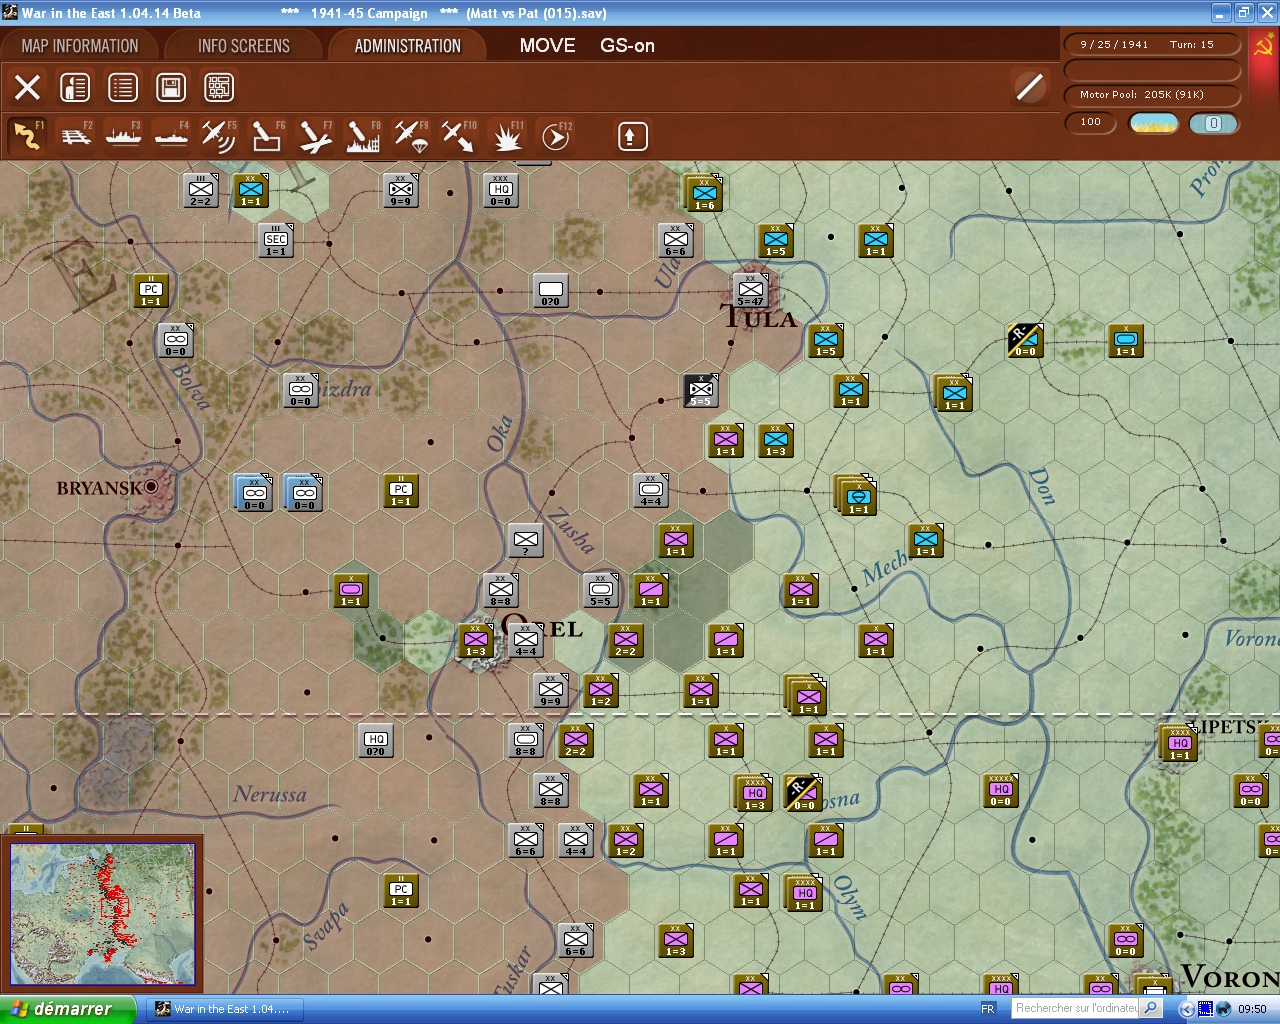The width and height of the screenshot is (1280, 1024).
Task: Select the Move mode icon (F1)
Action: (x=27, y=136)
